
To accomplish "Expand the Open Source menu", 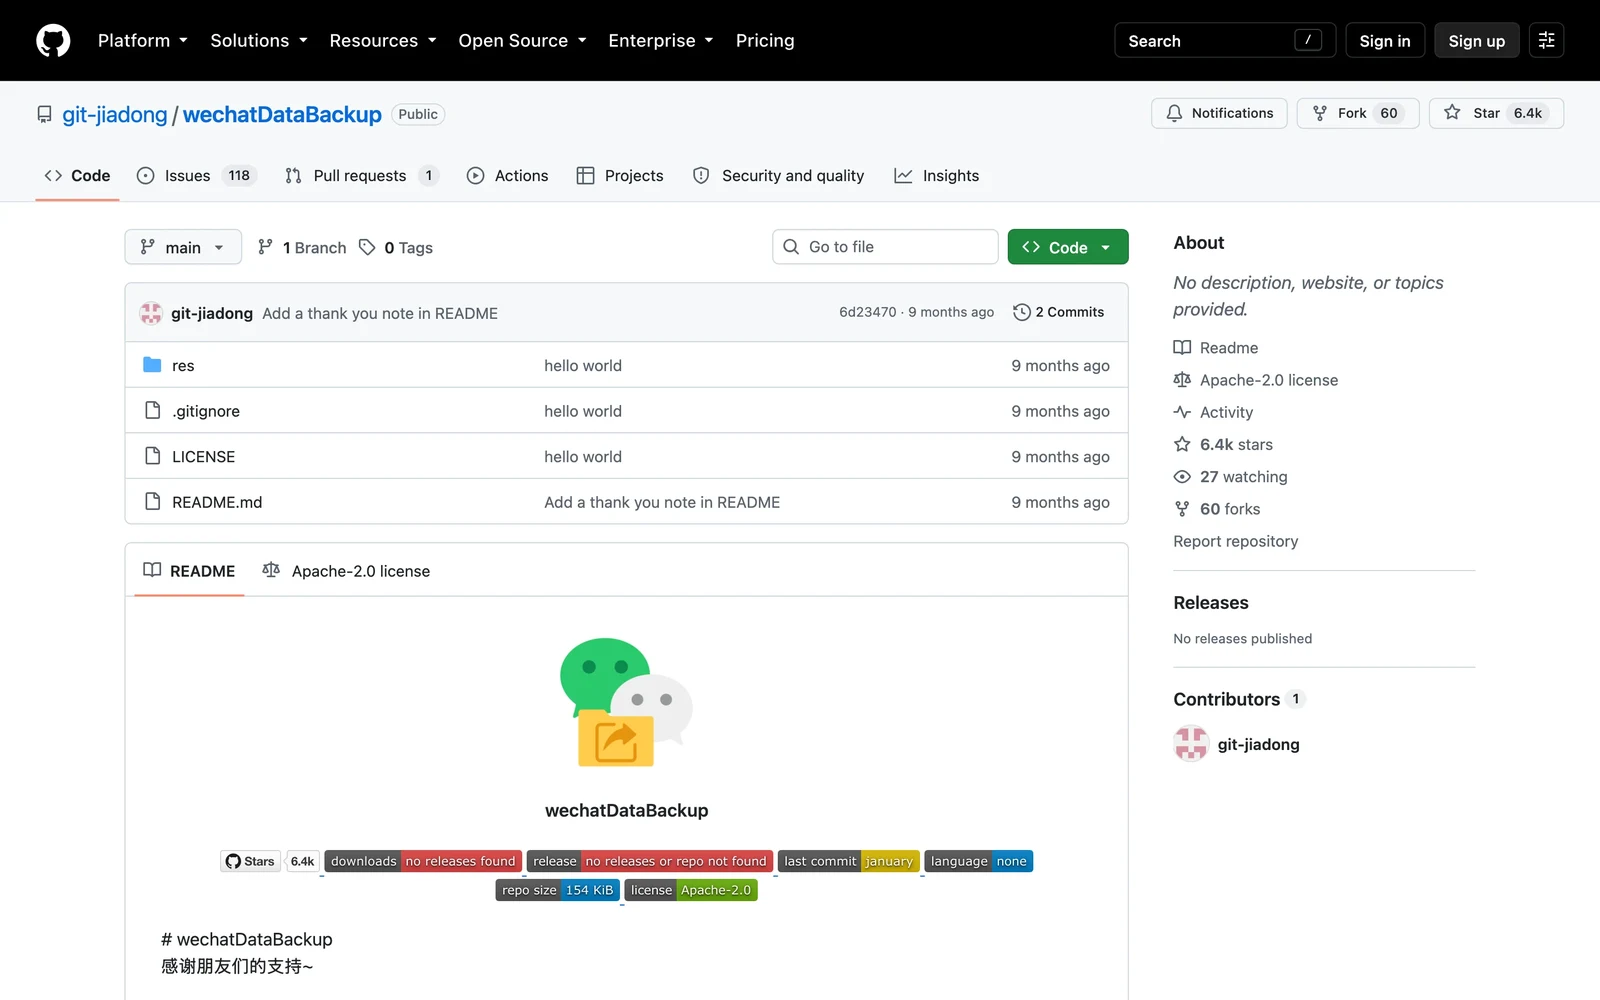I will pos(522,41).
